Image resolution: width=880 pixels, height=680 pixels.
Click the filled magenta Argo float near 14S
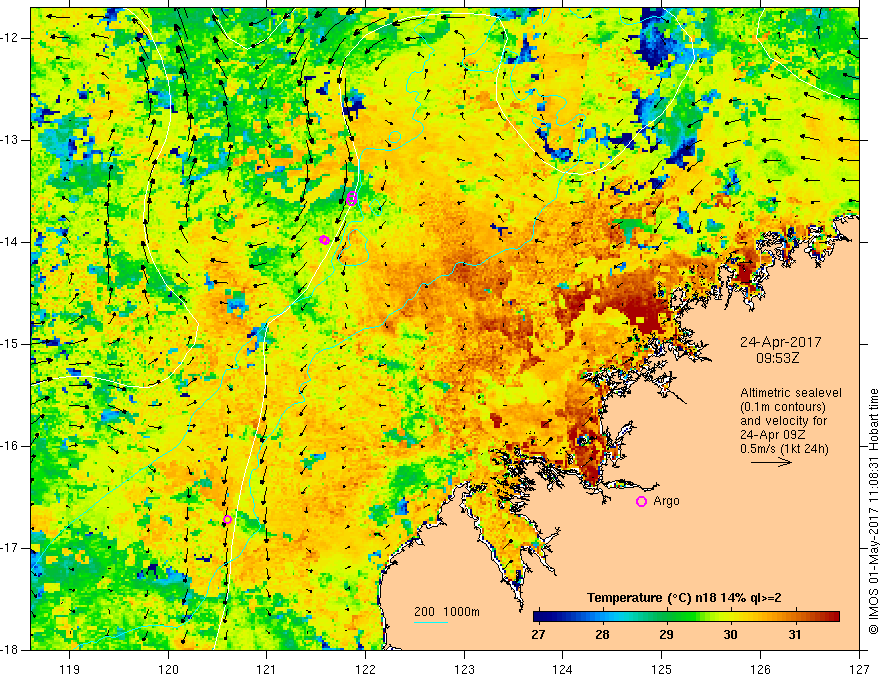324,240
